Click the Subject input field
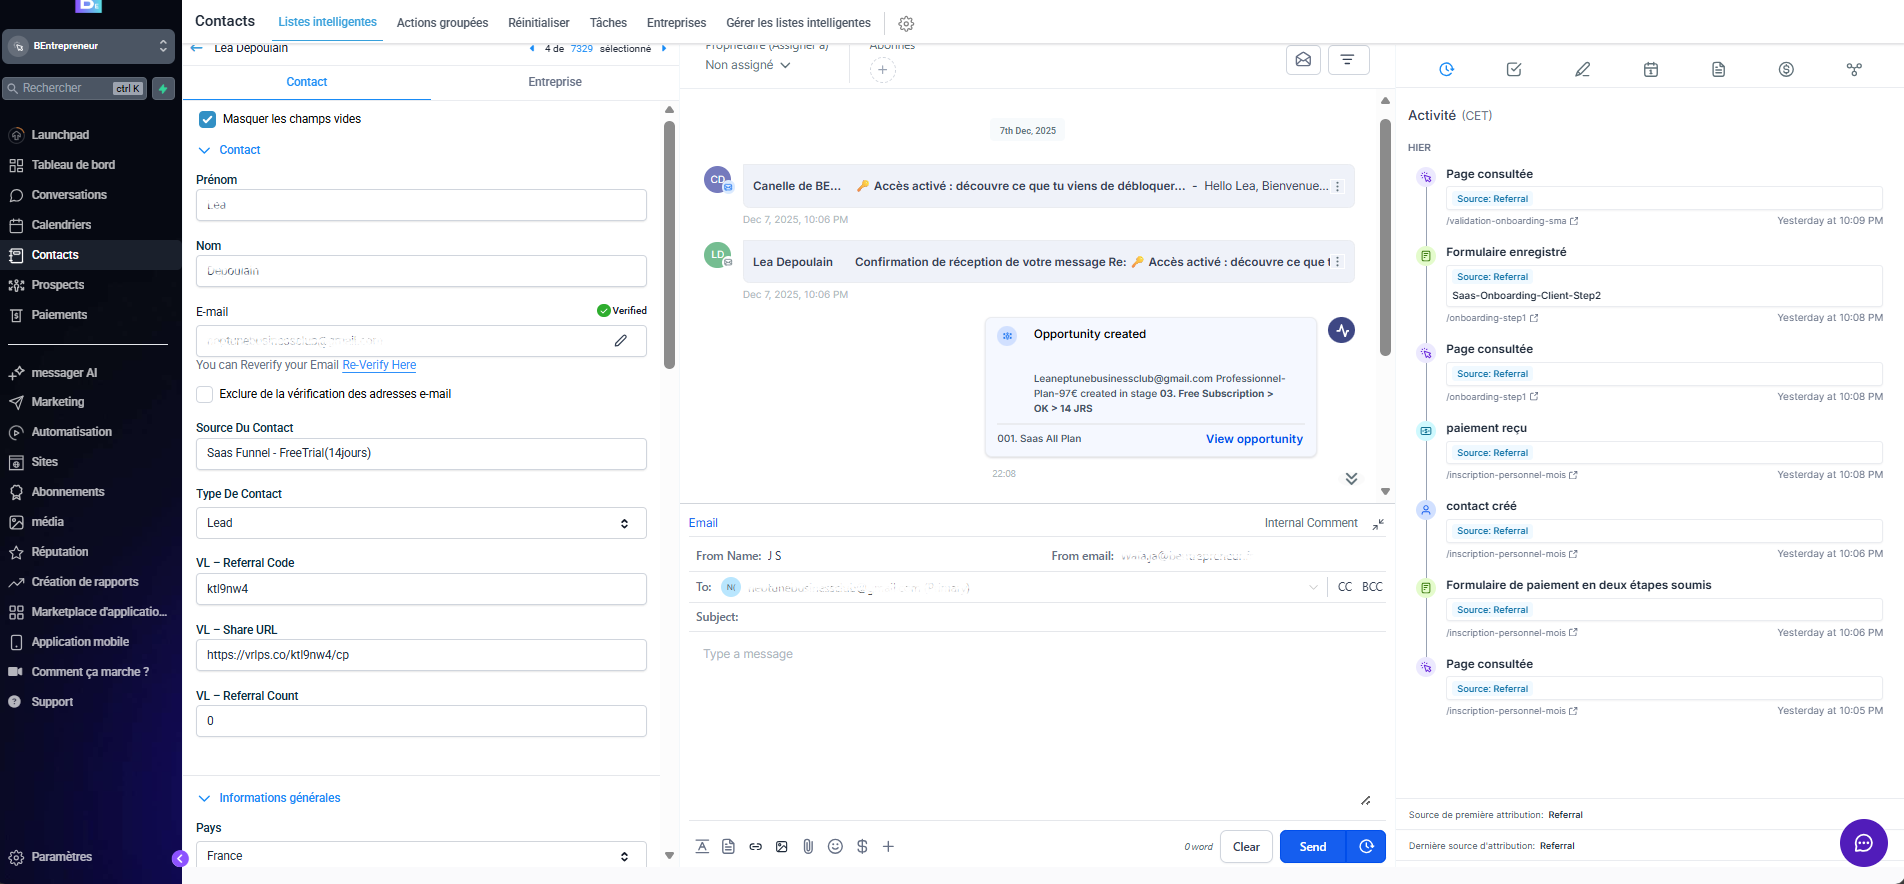Screen dimensions: 1904x884 tap(1060, 617)
